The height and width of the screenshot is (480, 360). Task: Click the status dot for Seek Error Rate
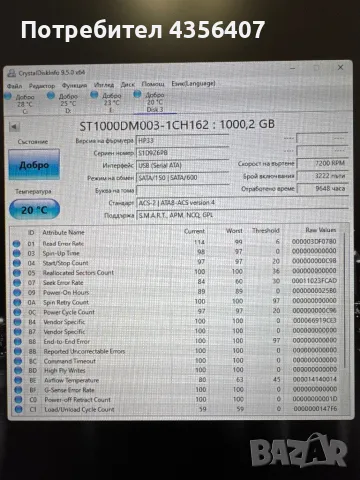(17, 283)
